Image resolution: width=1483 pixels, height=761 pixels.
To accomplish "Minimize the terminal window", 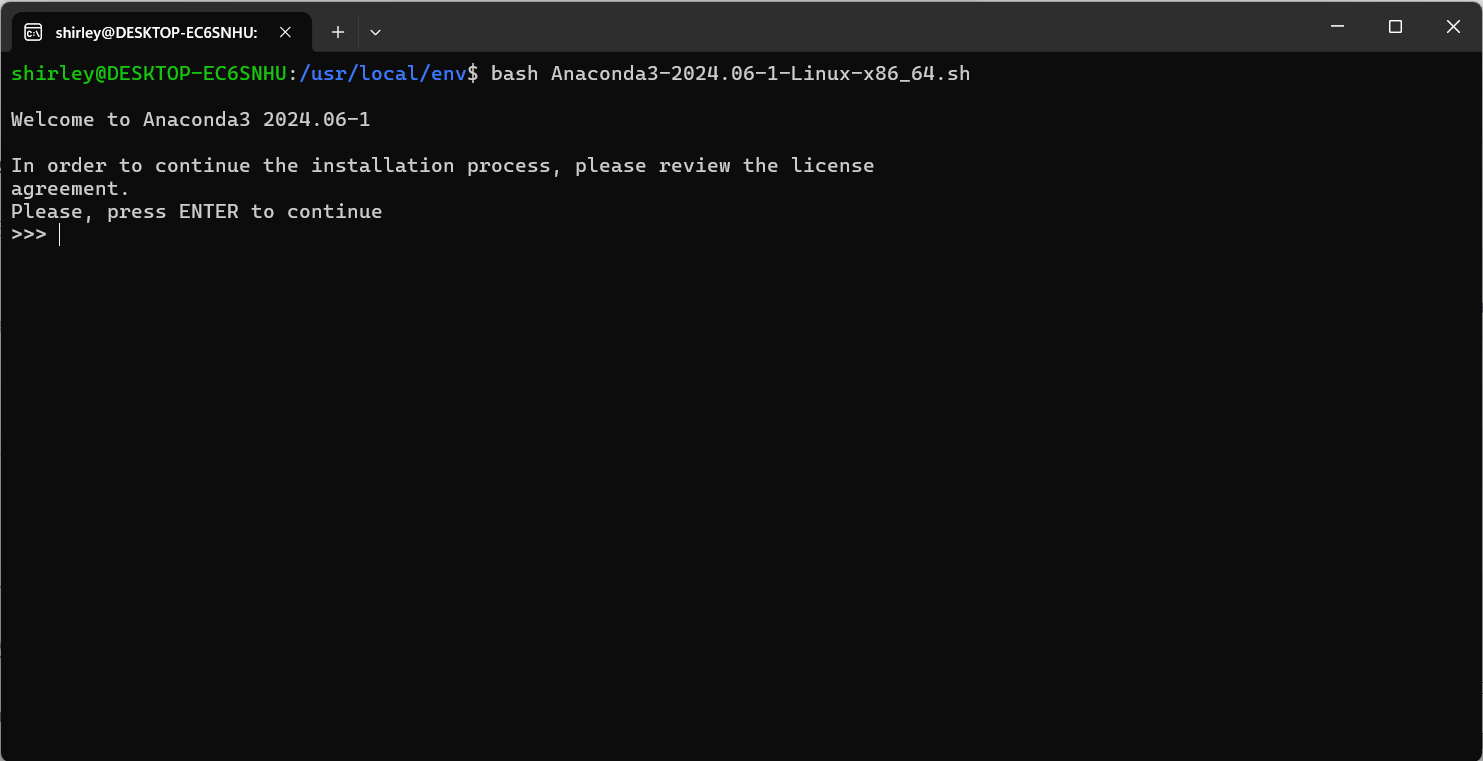I will click(1337, 27).
